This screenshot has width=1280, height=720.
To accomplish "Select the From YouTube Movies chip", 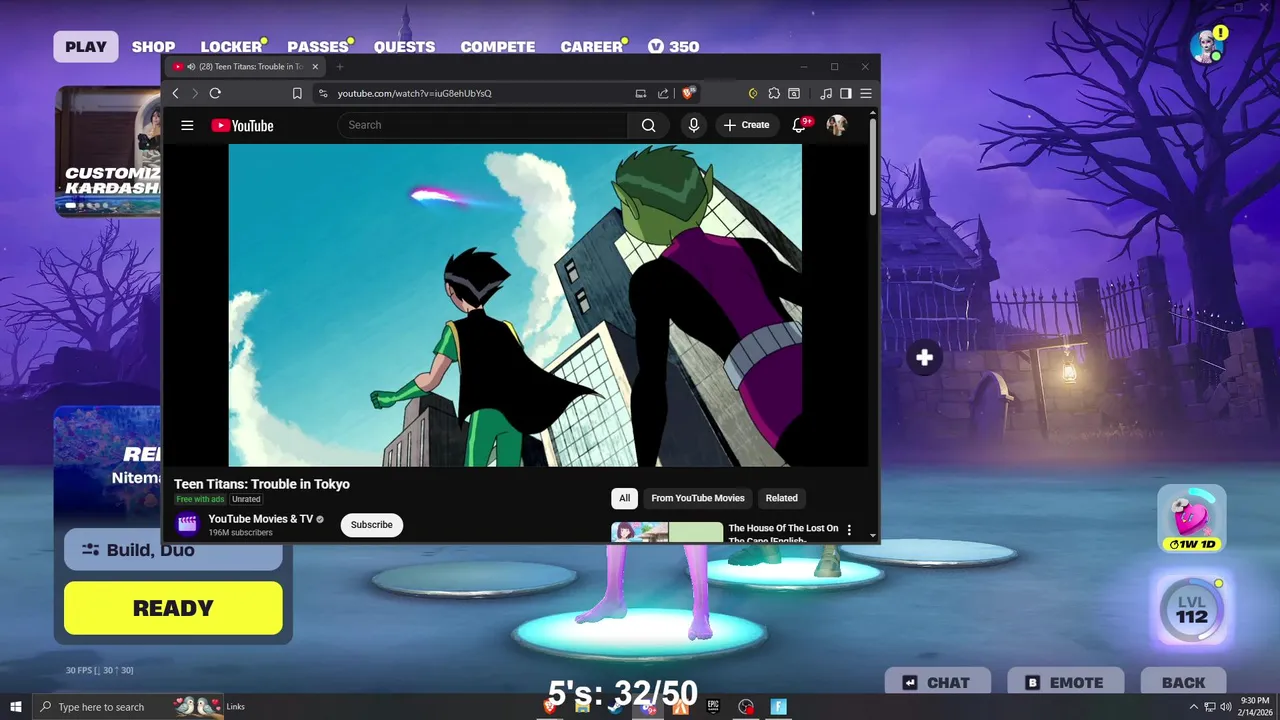I will point(698,498).
